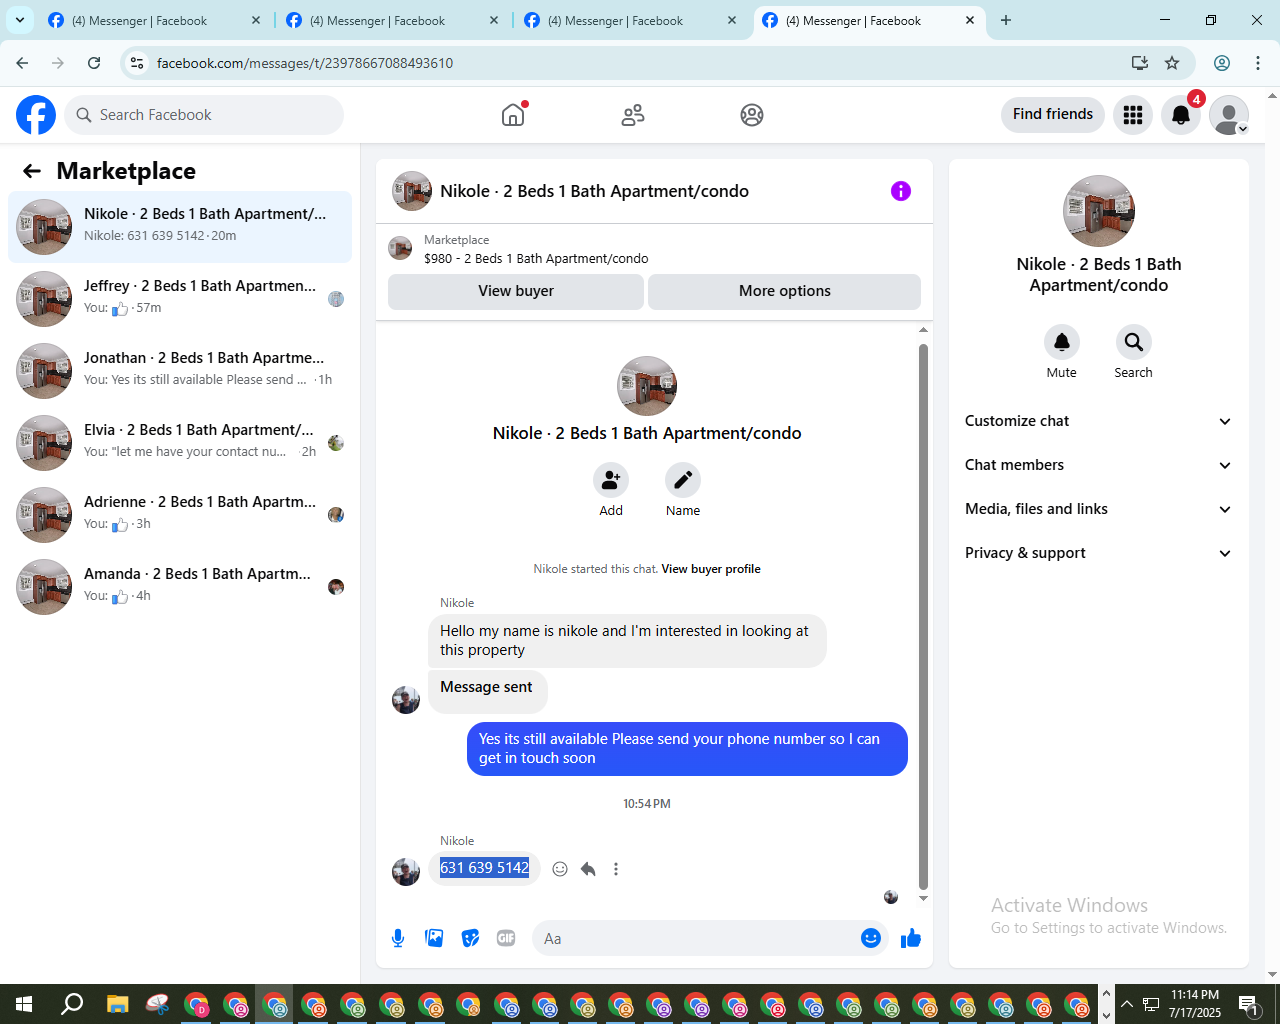Image resolution: width=1280 pixels, height=1024 pixels.
Task: Focus the Aa message input box
Action: (696, 938)
